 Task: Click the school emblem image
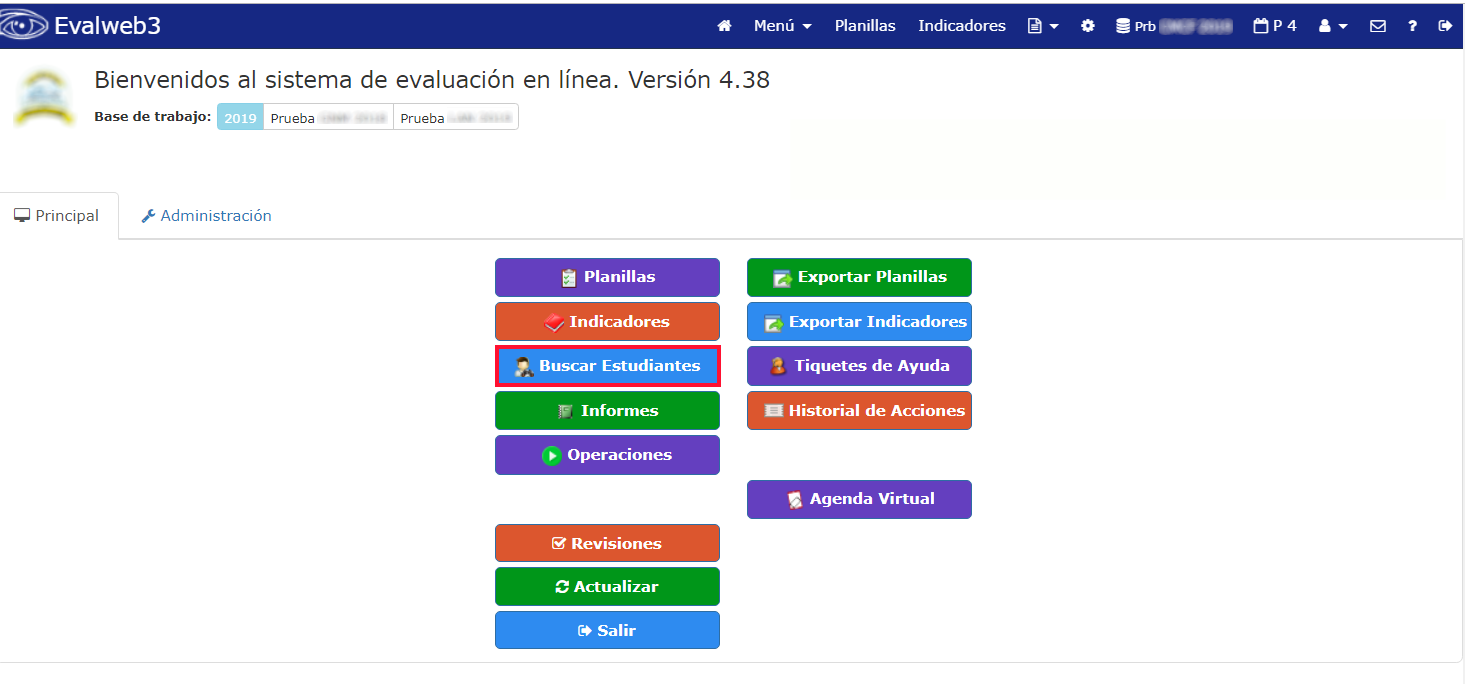[44, 98]
